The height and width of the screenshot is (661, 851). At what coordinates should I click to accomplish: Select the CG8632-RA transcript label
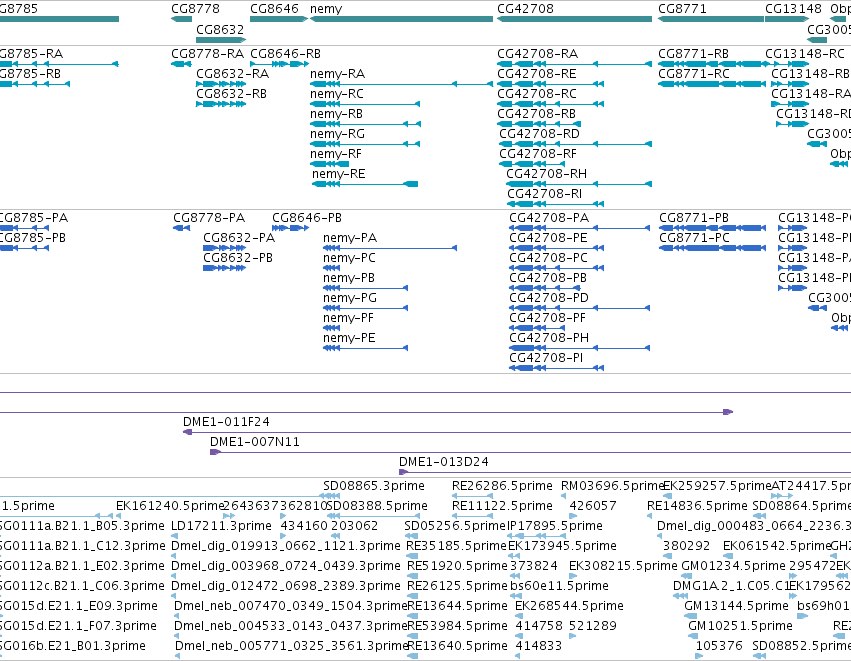pos(232,74)
